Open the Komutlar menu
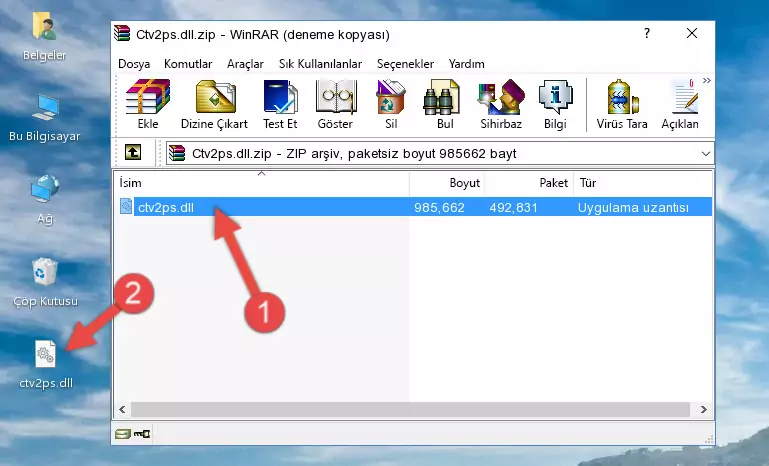Screen dimensions: 769x466 pos(188,64)
